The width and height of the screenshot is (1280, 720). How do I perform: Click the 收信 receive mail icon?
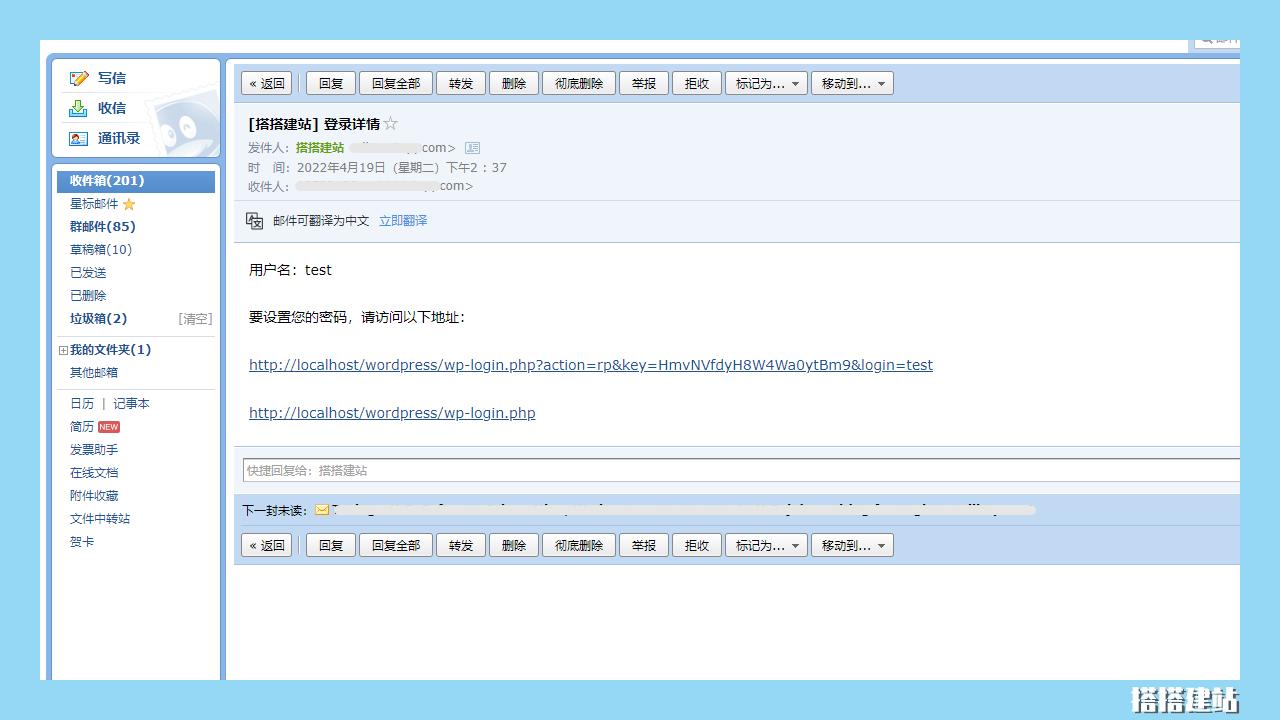click(79, 108)
